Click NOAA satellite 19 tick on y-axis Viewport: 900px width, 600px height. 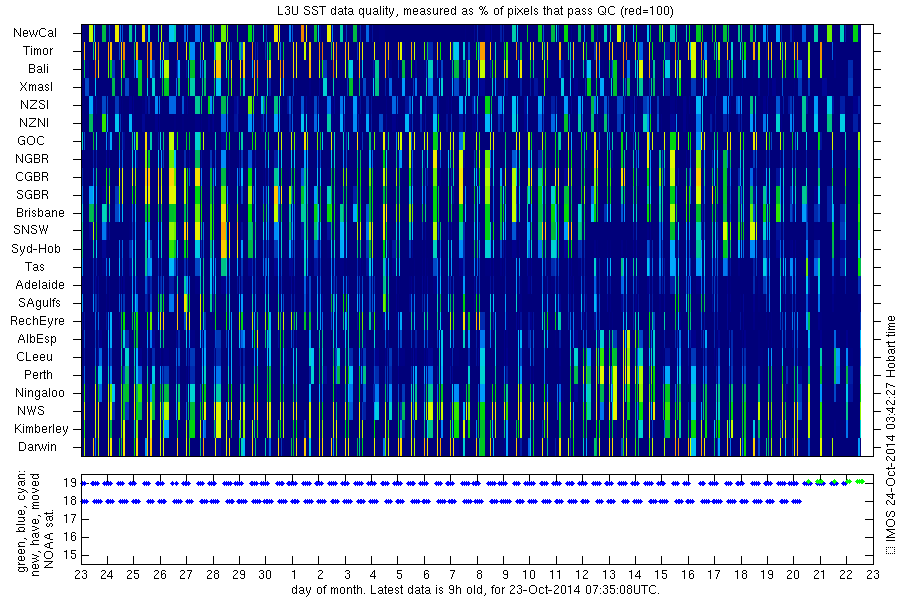coord(70,483)
